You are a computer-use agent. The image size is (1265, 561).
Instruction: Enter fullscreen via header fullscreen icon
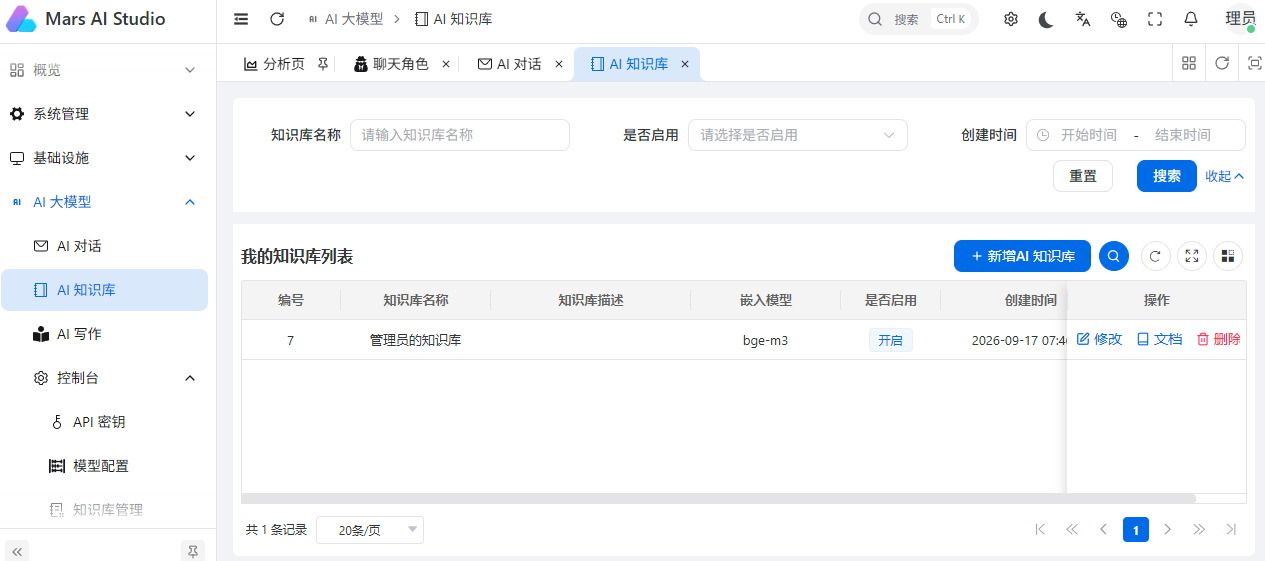(x=1155, y=19)
